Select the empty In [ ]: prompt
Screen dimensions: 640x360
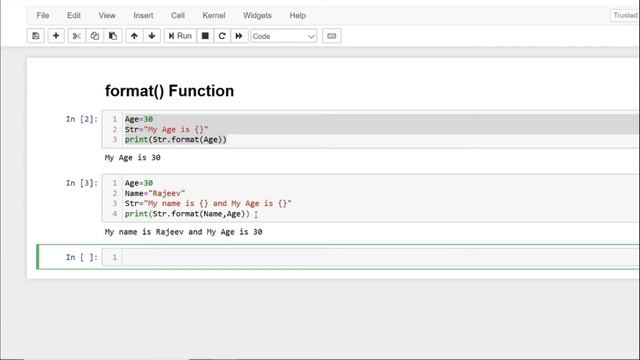pyautogui.click(x=82, y=257)
